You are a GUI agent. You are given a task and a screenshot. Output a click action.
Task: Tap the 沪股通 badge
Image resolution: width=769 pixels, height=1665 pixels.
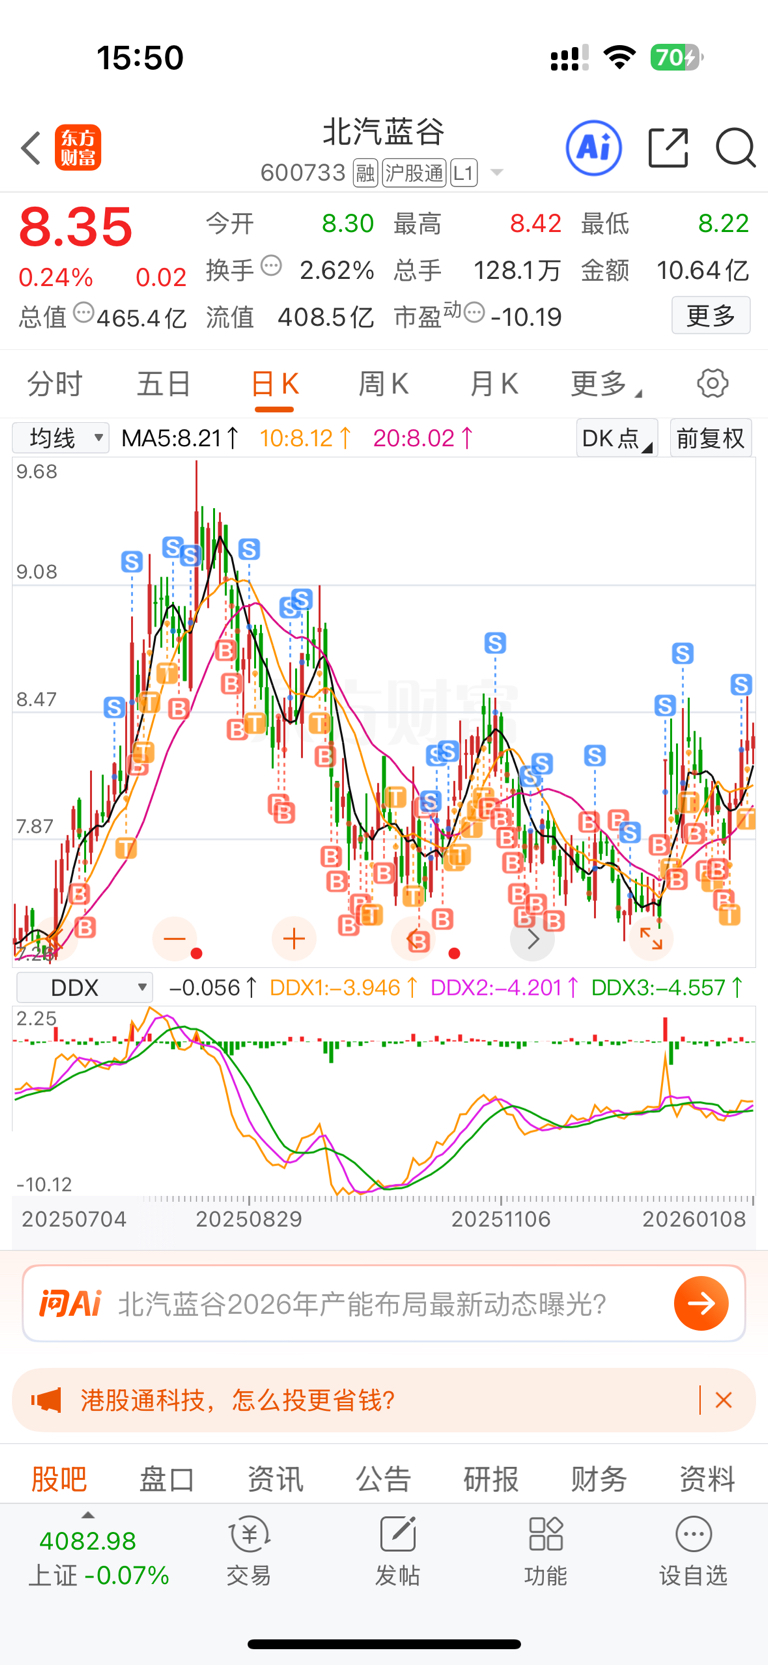click(x=414, y=173)
